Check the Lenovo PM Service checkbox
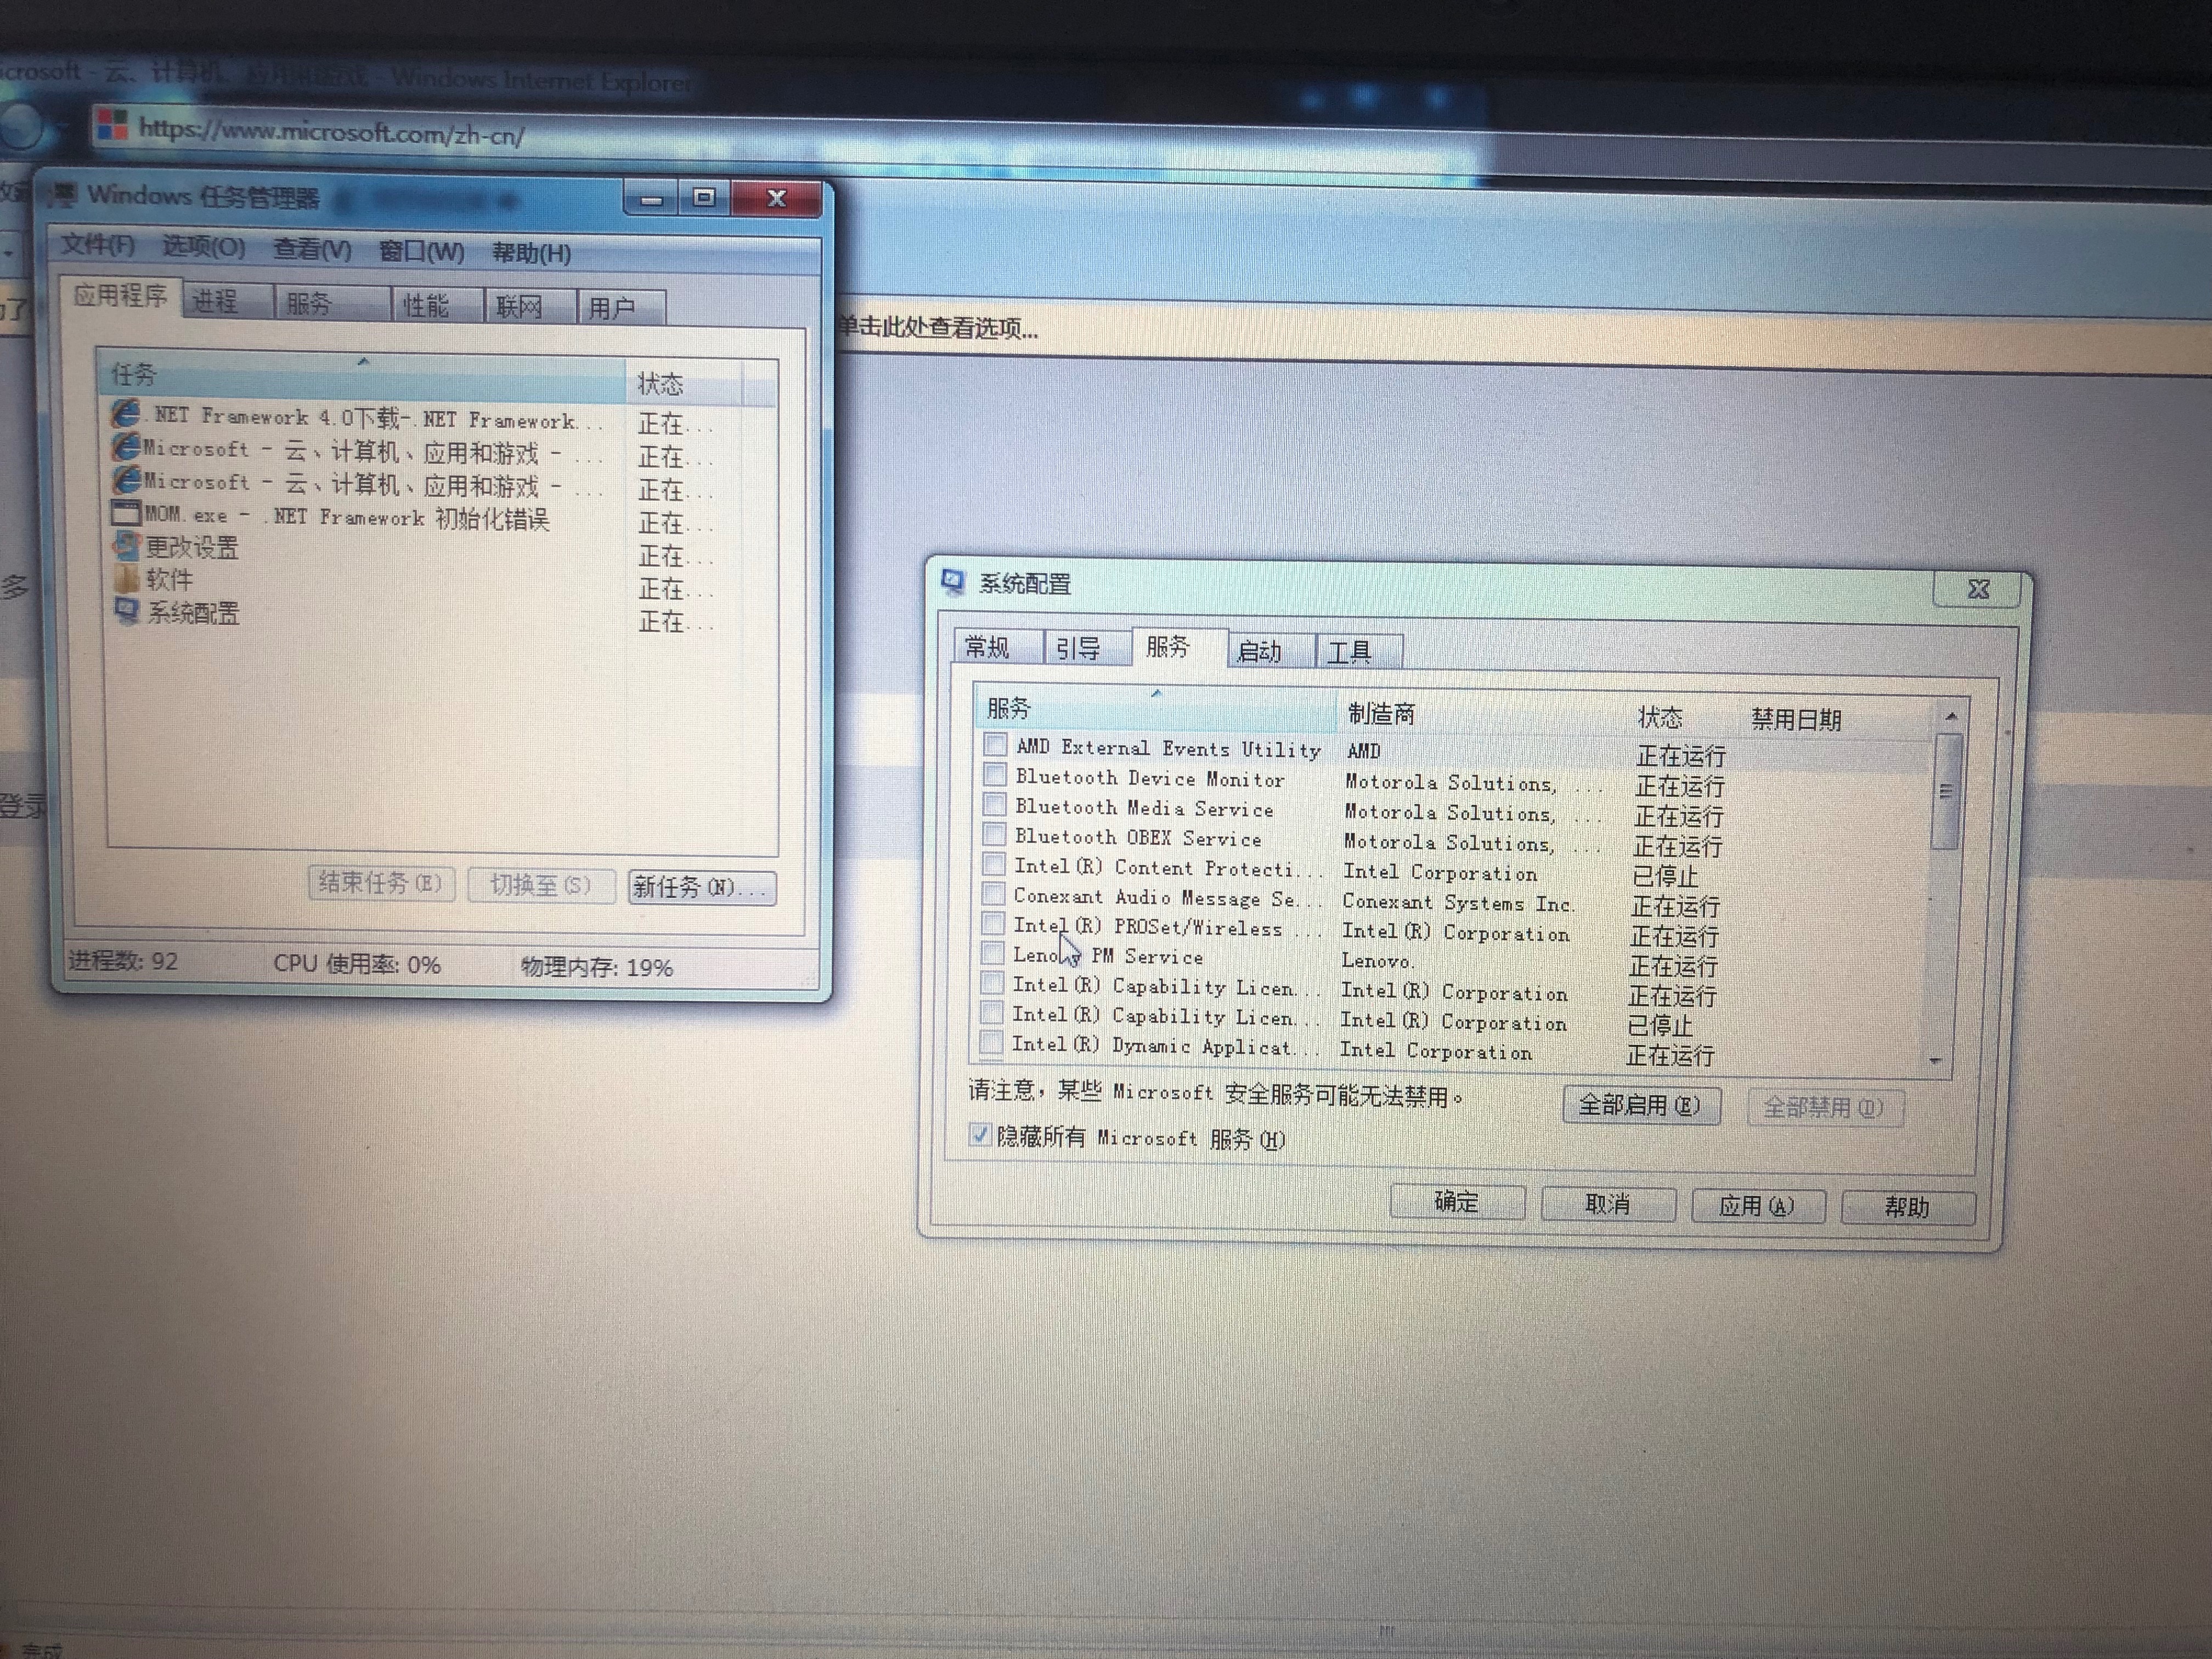 click(x=992, y=952)
